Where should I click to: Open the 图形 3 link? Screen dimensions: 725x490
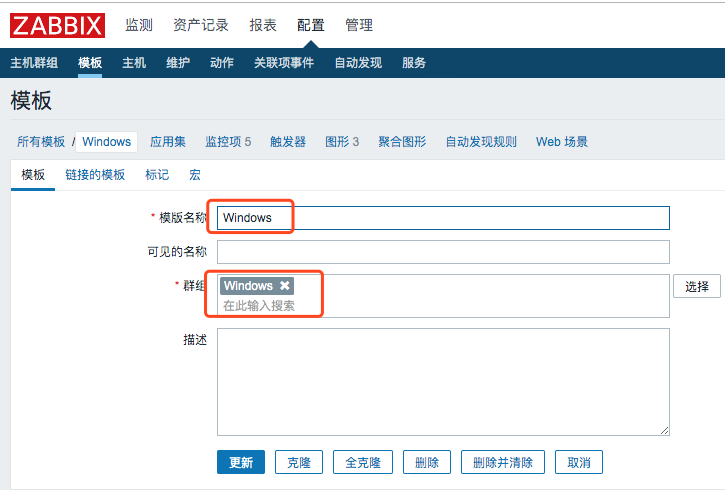click(x=342, y=141)
